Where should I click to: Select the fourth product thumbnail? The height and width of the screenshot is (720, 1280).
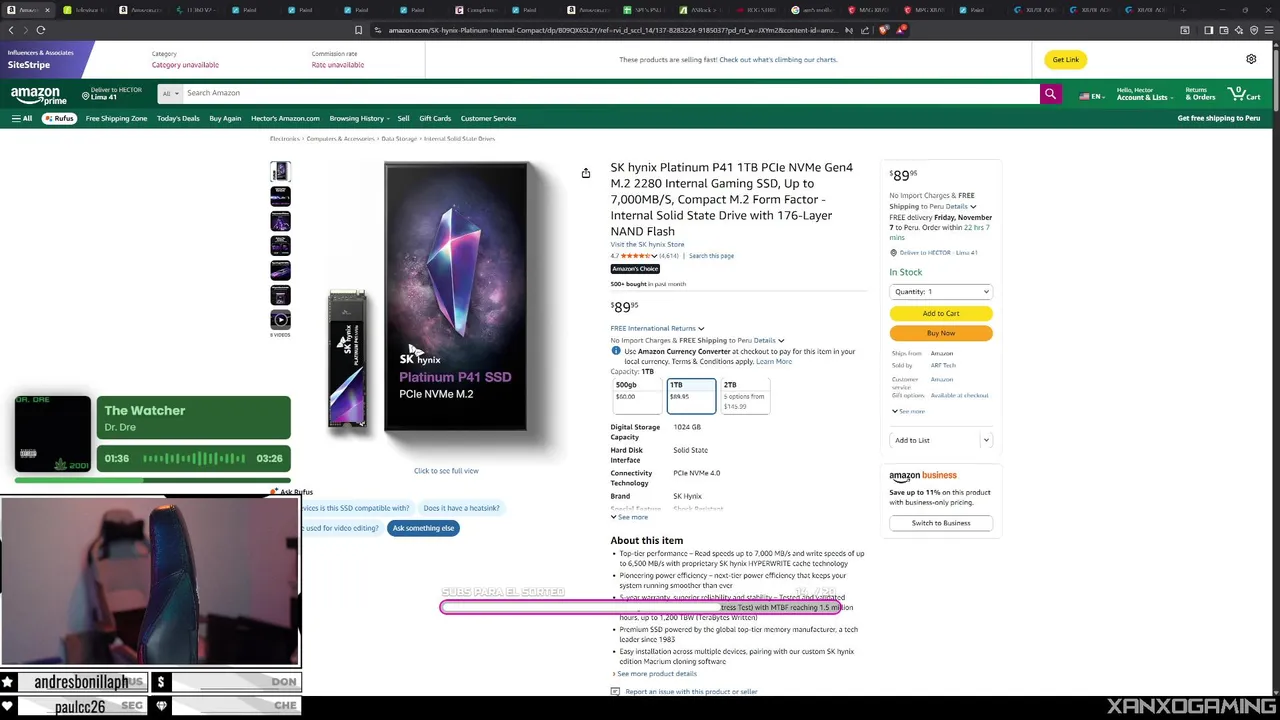tap(280, 246)
